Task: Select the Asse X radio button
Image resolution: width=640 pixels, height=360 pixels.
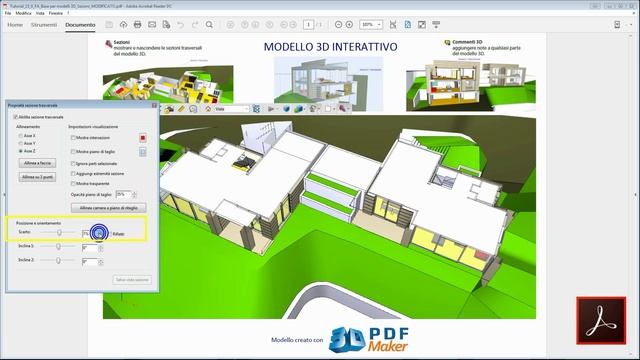Action: 20,136
